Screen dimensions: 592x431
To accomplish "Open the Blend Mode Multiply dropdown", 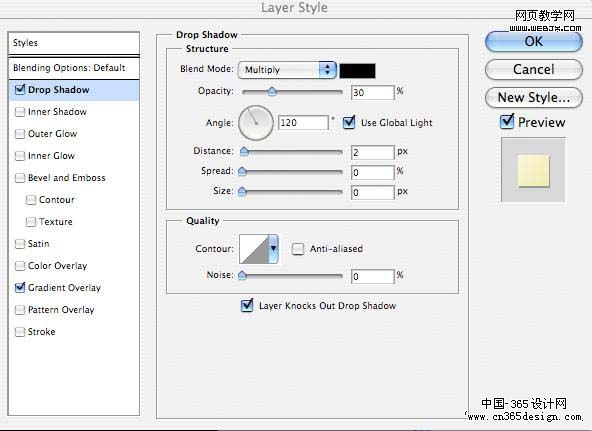I will (287, 70).
